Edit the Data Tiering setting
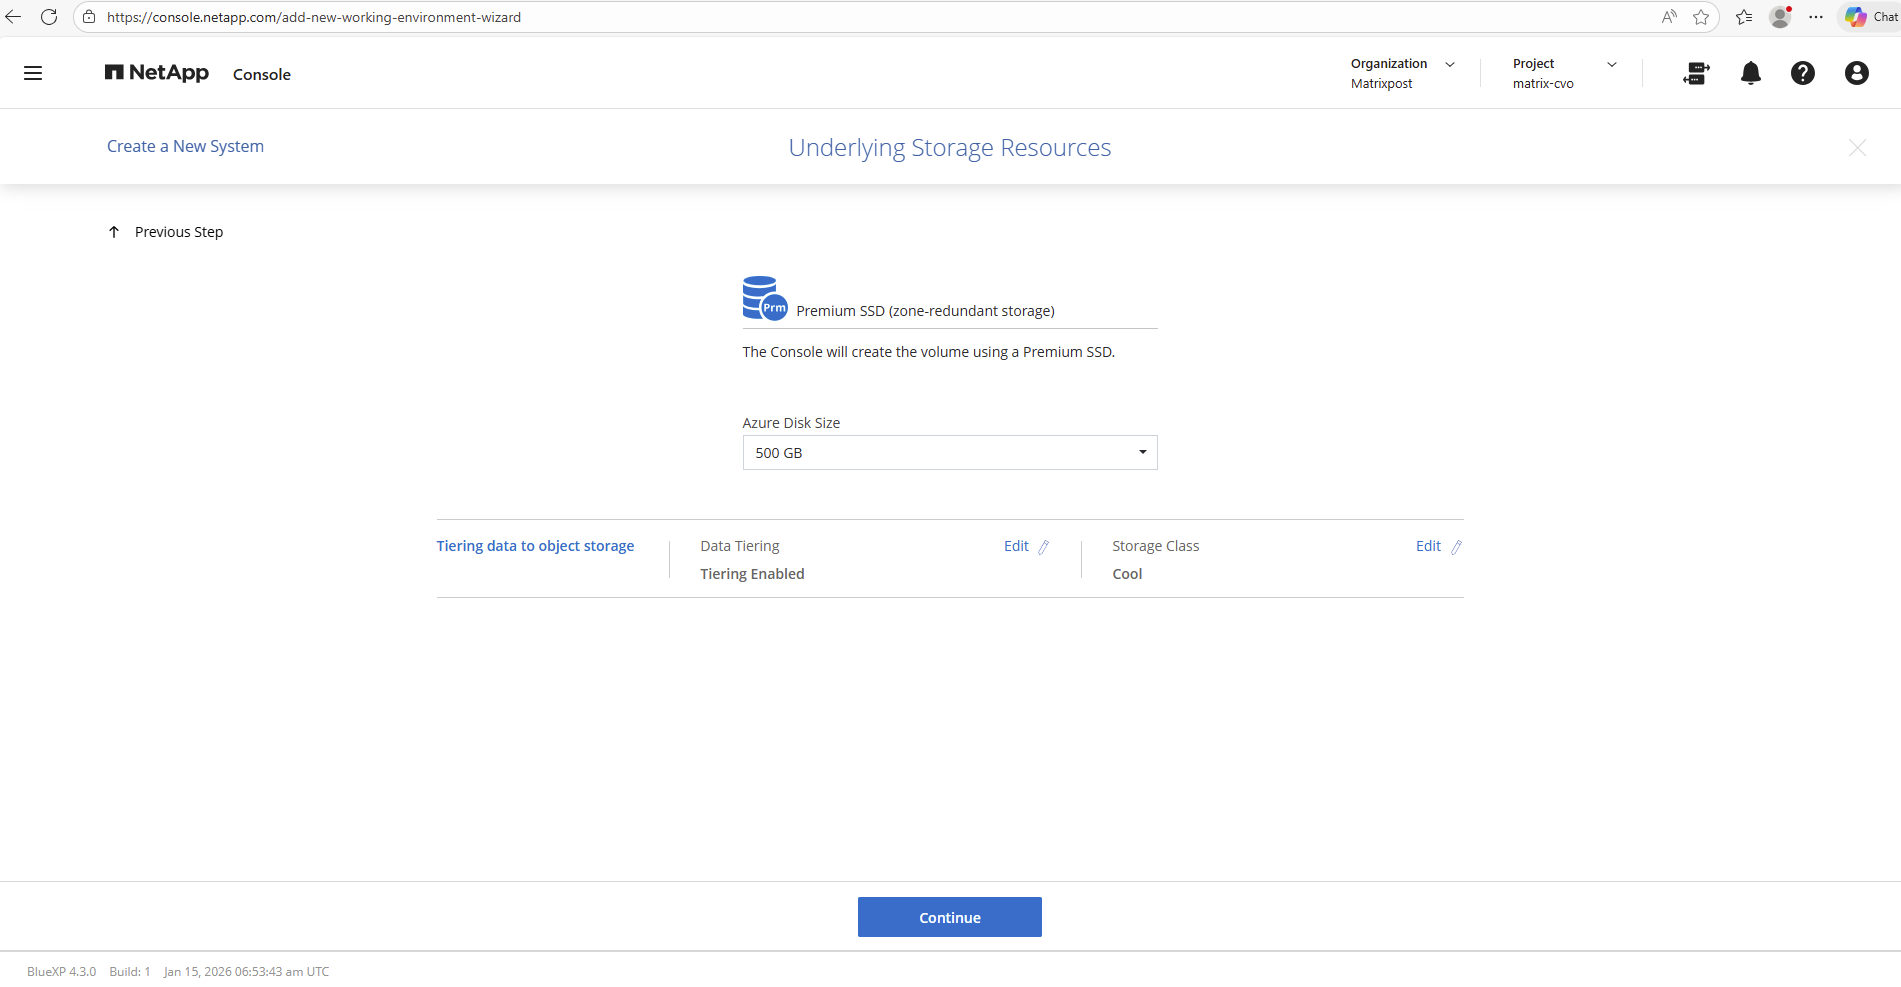 tap(1026, 546)
